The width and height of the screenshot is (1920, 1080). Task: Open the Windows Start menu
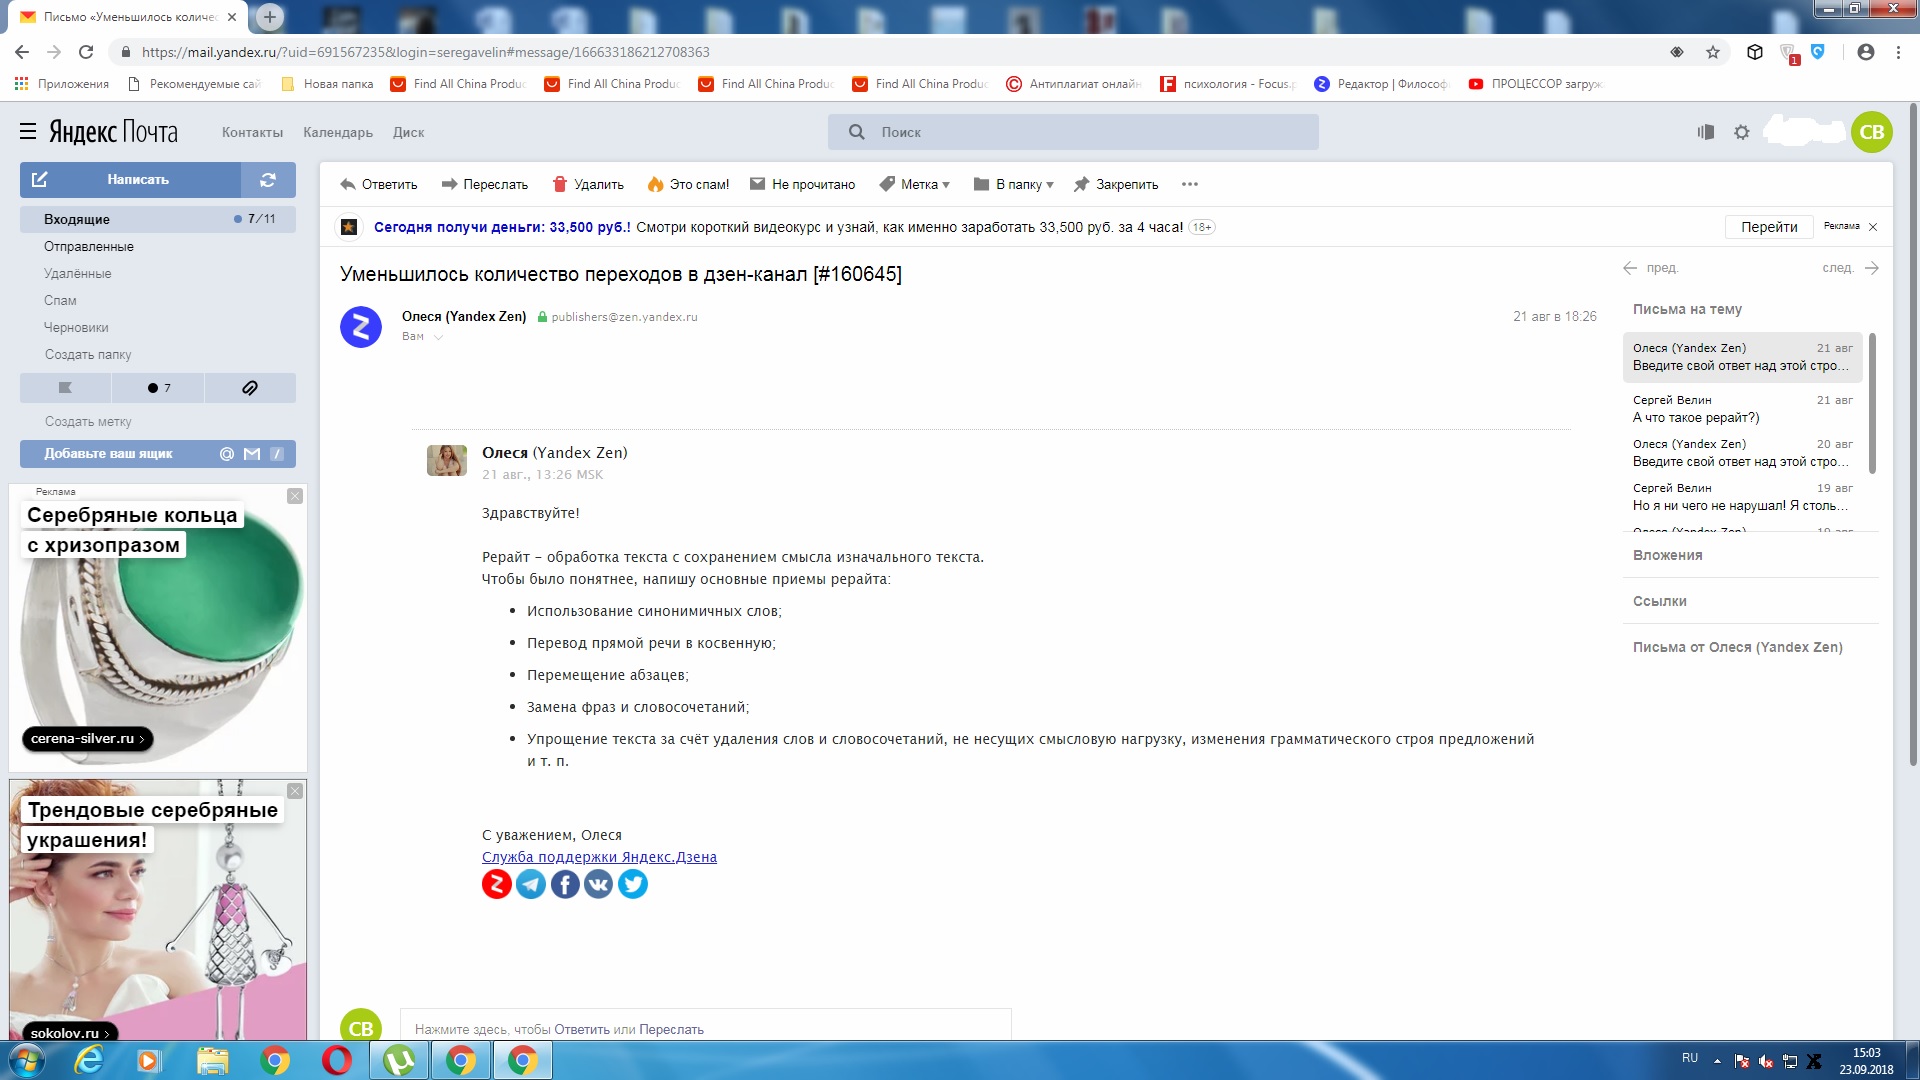click(27, 1060)
